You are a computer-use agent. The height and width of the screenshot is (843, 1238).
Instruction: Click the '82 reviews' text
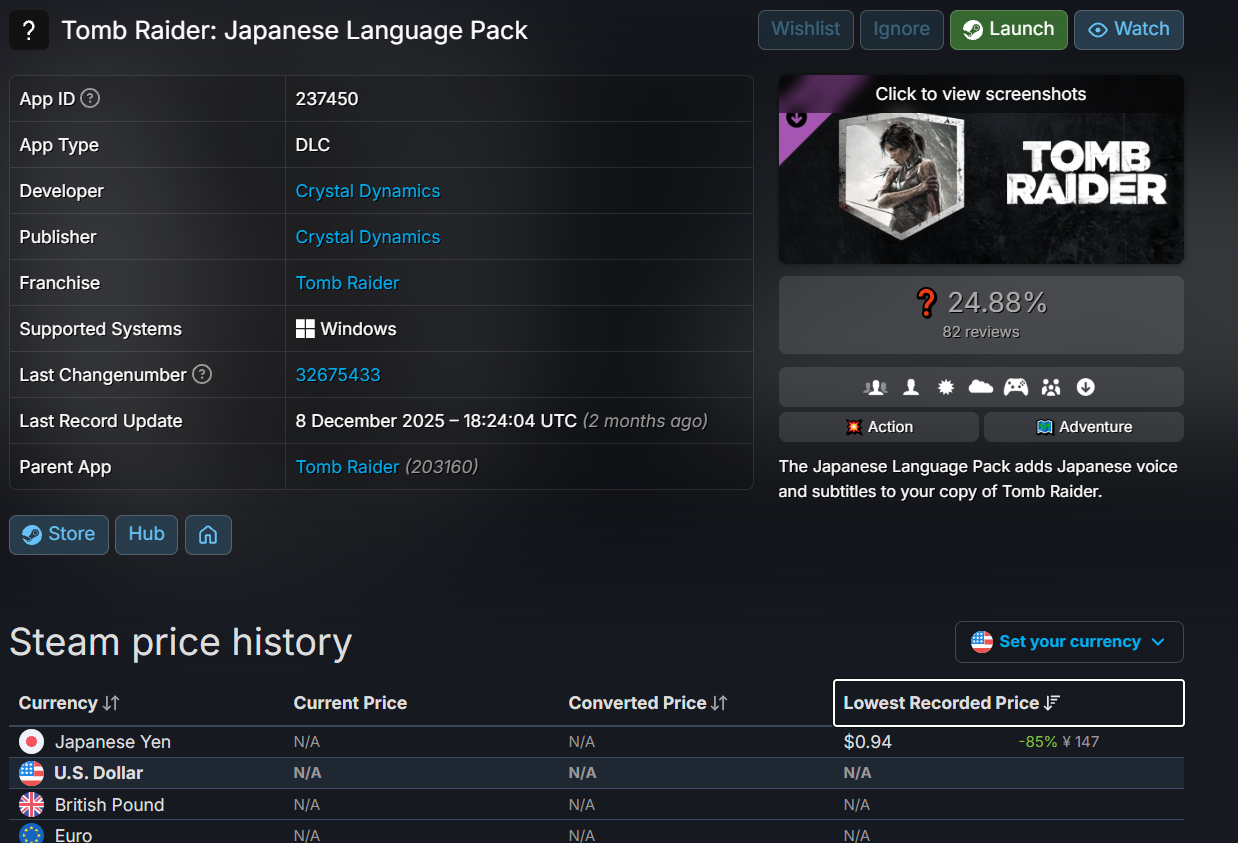[981, 332]
